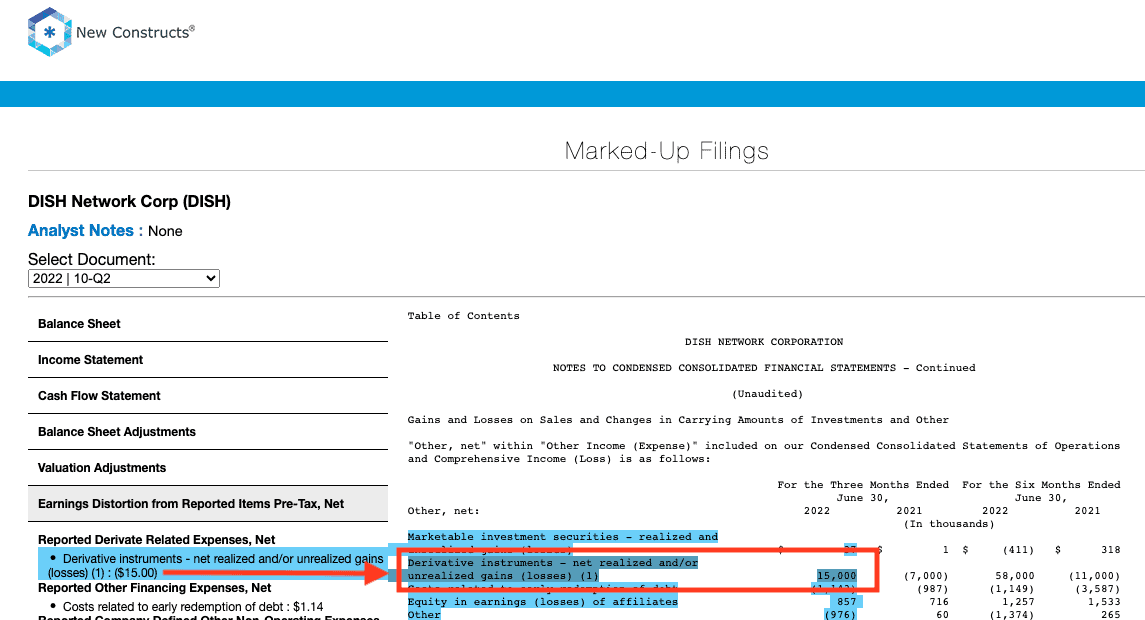Click the Gains and Losses on Sales heading
Viewport: 1145px width, 620px height.
coord(678,420)
